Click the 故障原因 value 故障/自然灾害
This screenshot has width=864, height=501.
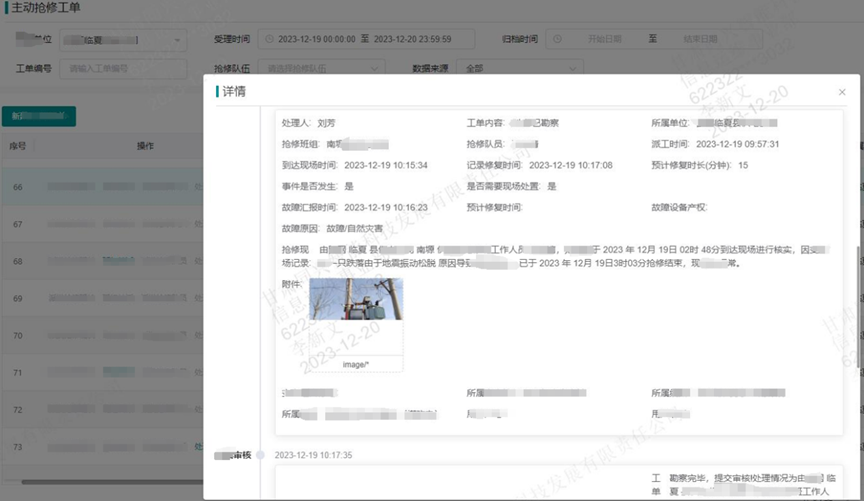pyautogui.click(x=354, y=228)
